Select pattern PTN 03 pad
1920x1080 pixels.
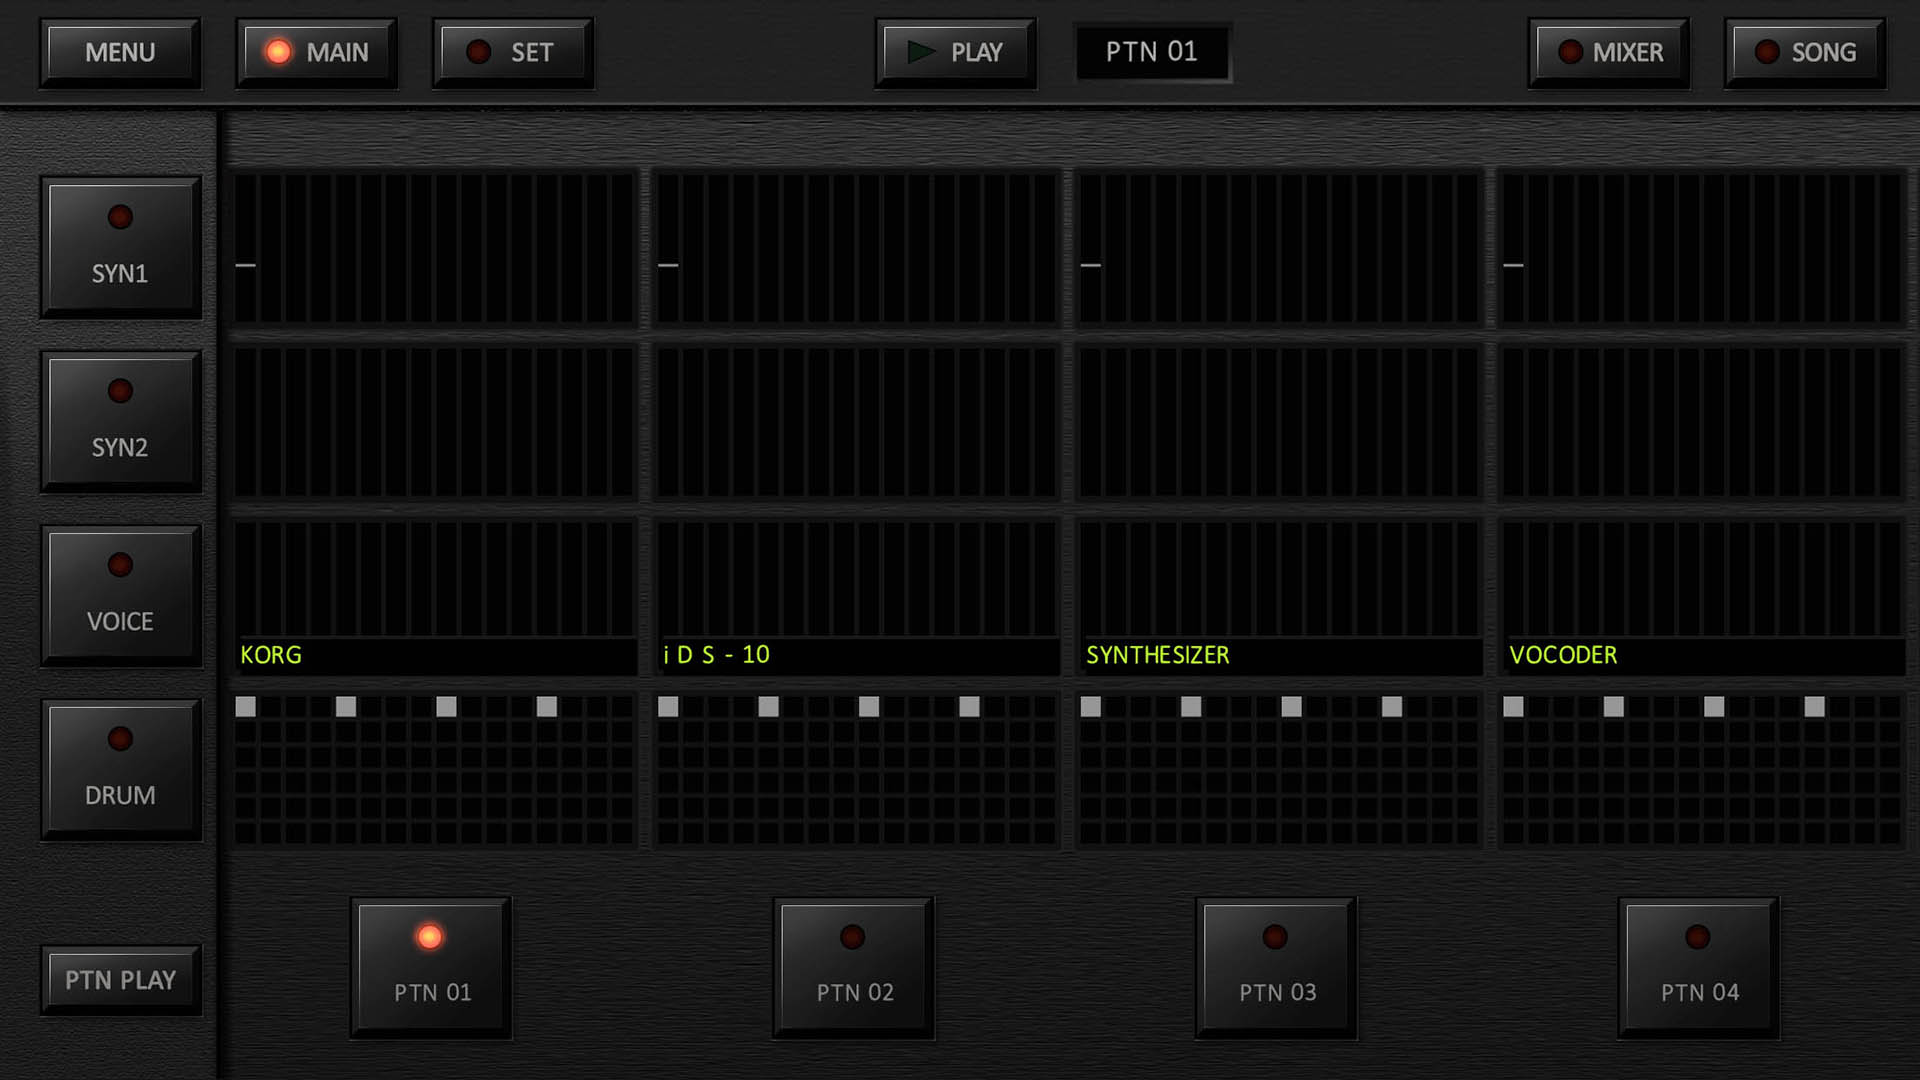click(1276, 967)
